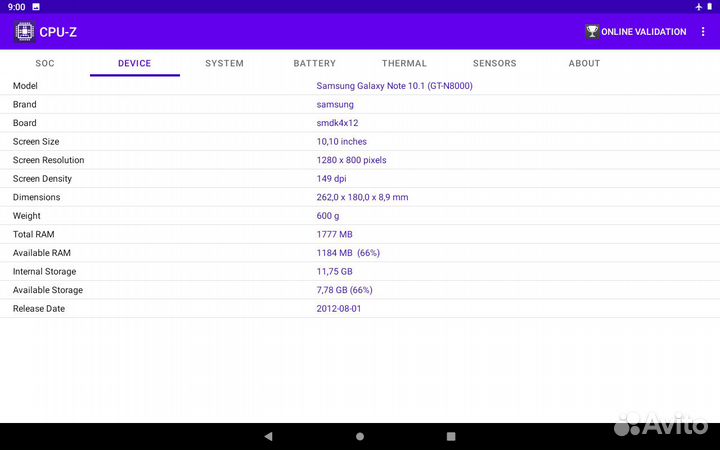The image size is (720, 450).
Task: Select the DEVICE tab
Action: coord(135,63)
